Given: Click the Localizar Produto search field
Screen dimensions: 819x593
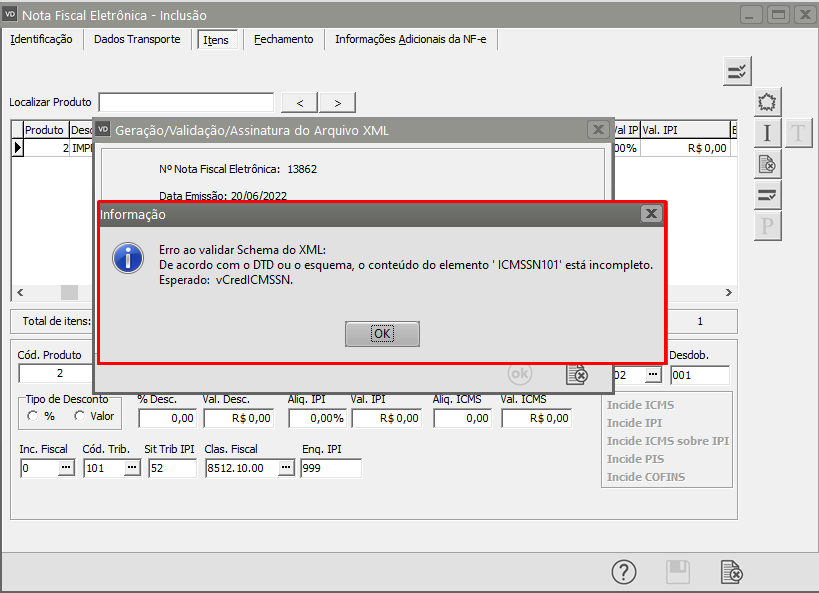Looking at the screenshot, I should (186, 102).
